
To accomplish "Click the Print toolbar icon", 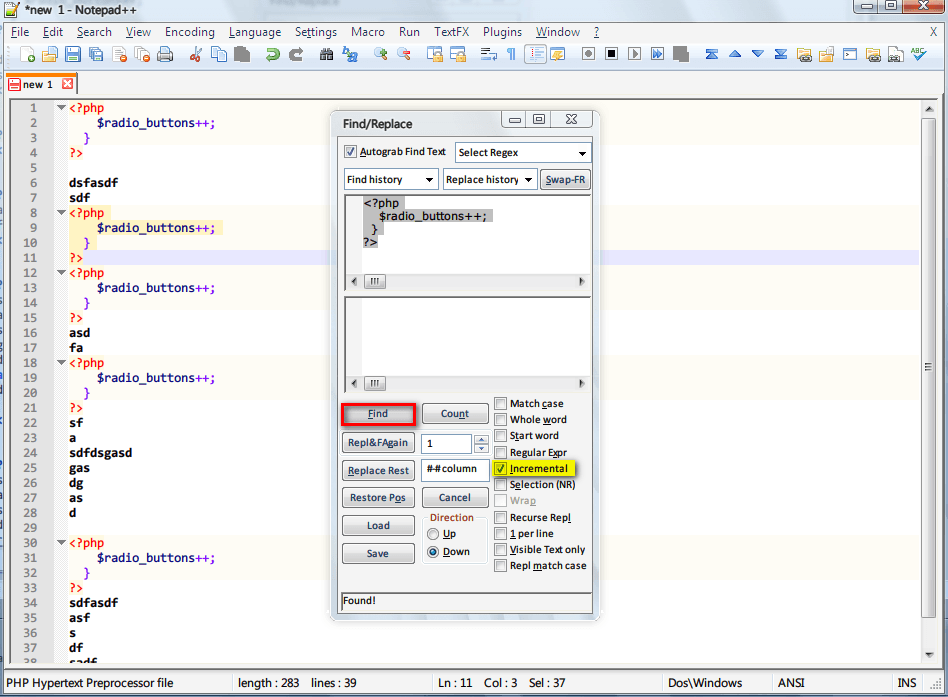I will [x=165, y=54].
